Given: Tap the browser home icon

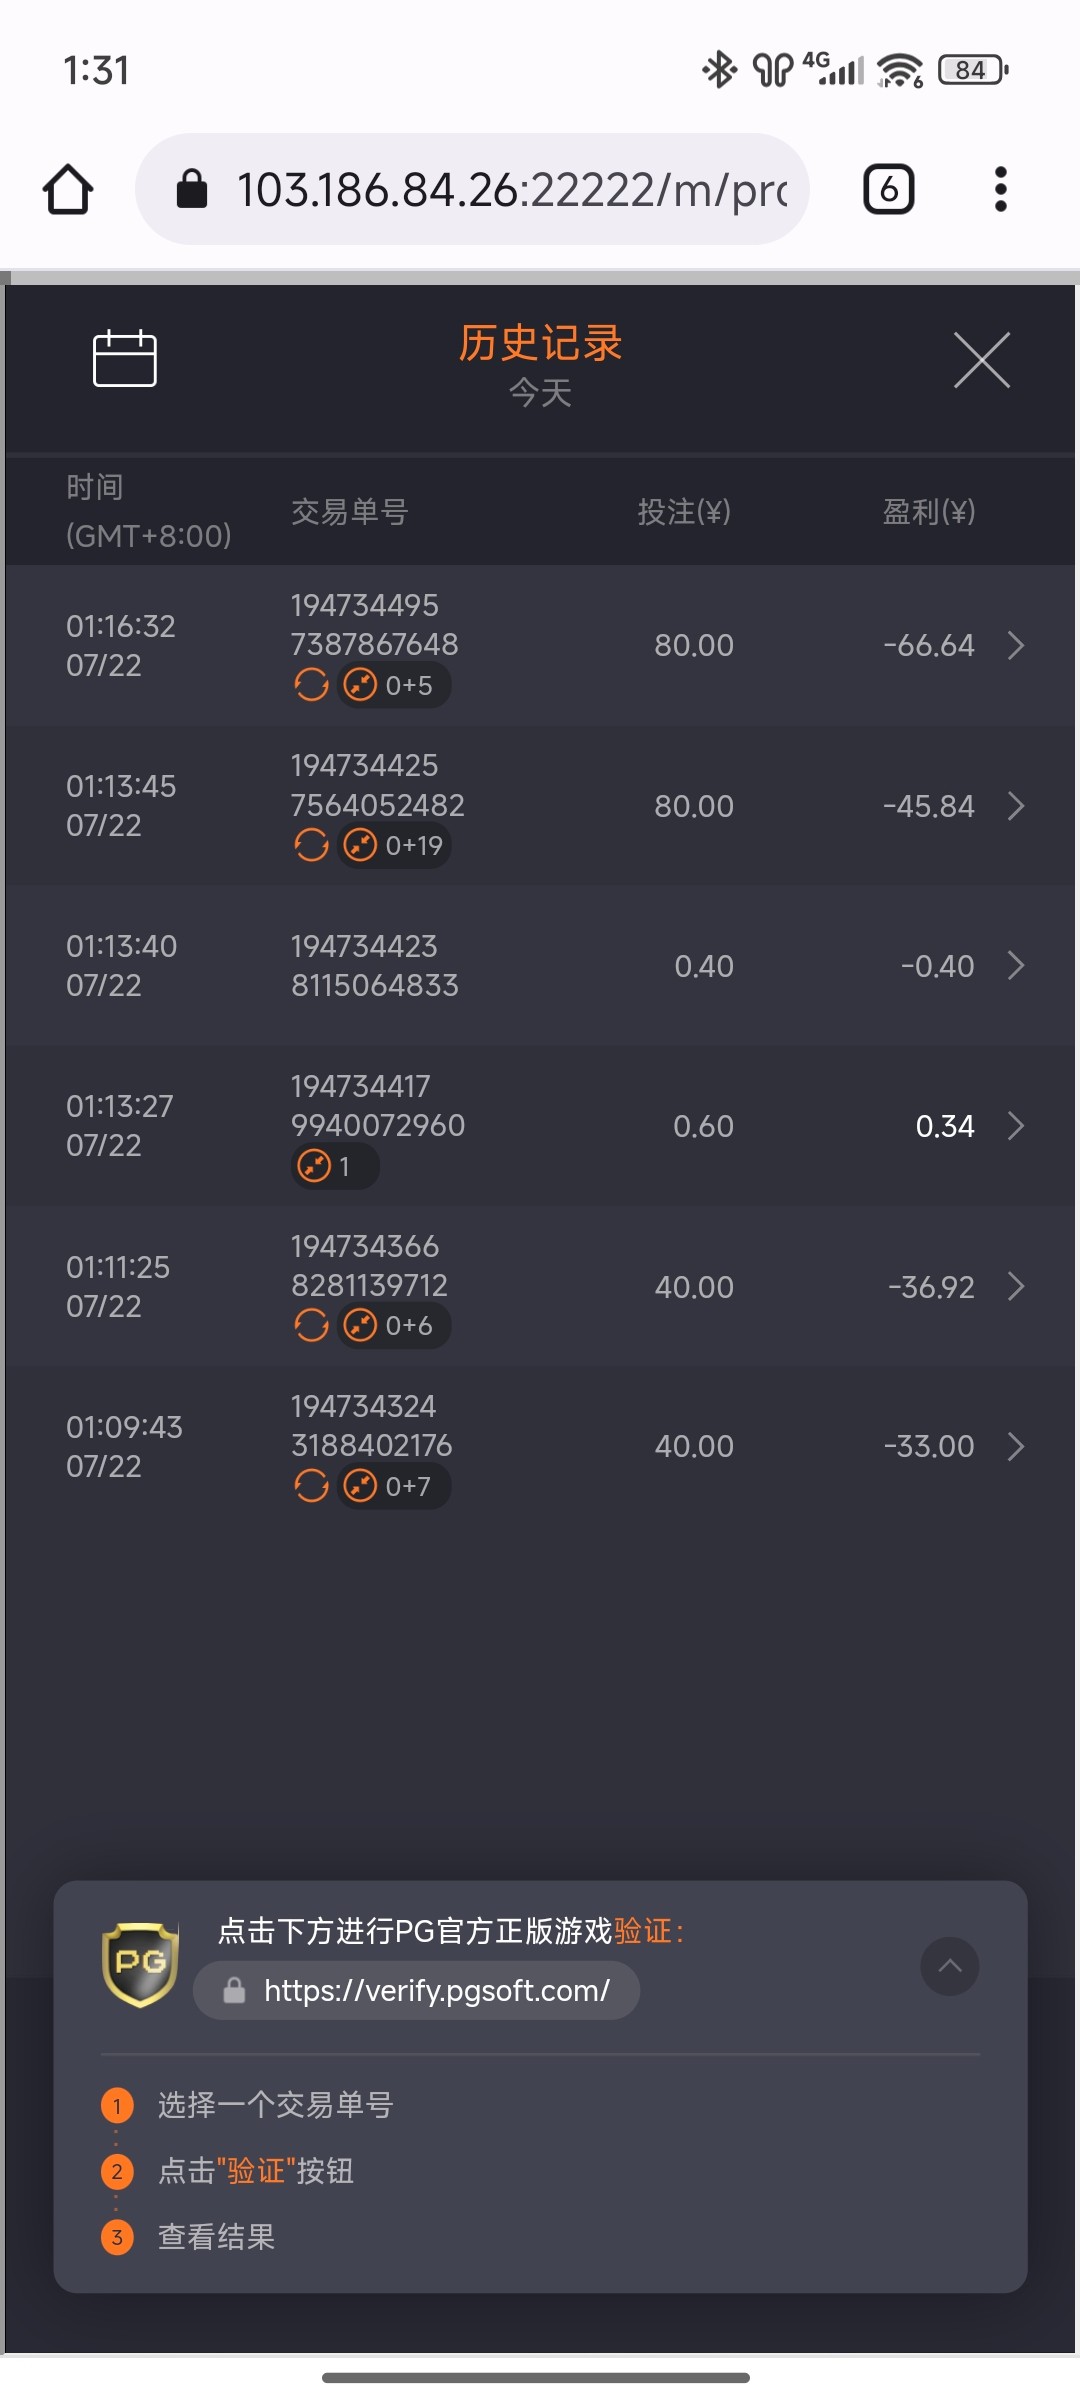Looking at the screenshot, I should (x=68, y=190).
